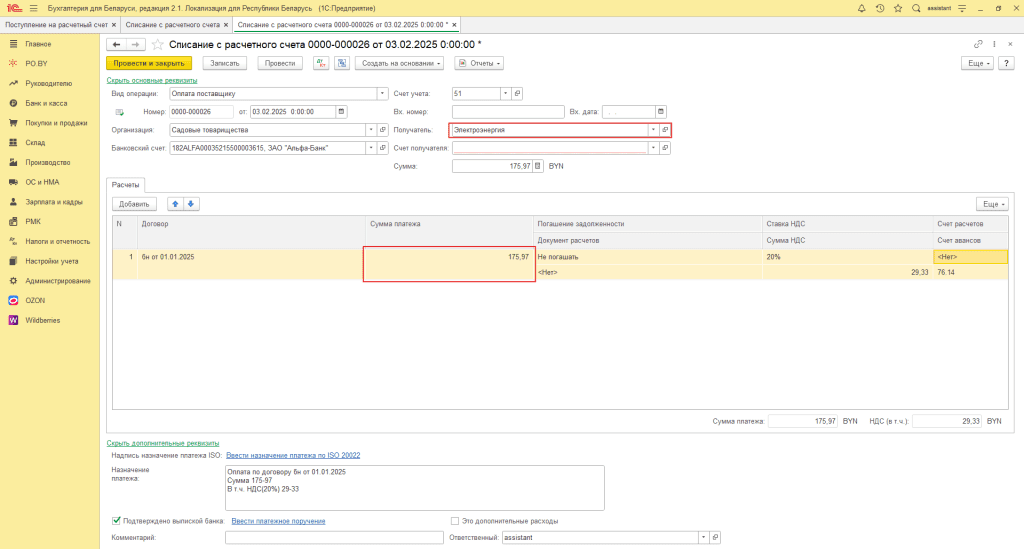Expand Ответственный dropdown
Viewport: 1024px width, 549px height.
tap(703, 537)
